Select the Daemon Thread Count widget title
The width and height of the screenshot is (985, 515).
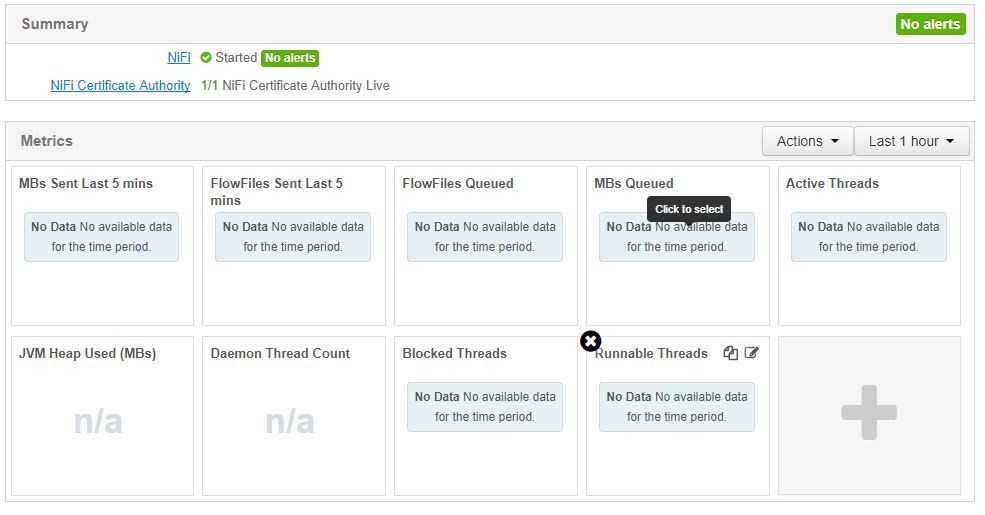(x=280, y=354)
